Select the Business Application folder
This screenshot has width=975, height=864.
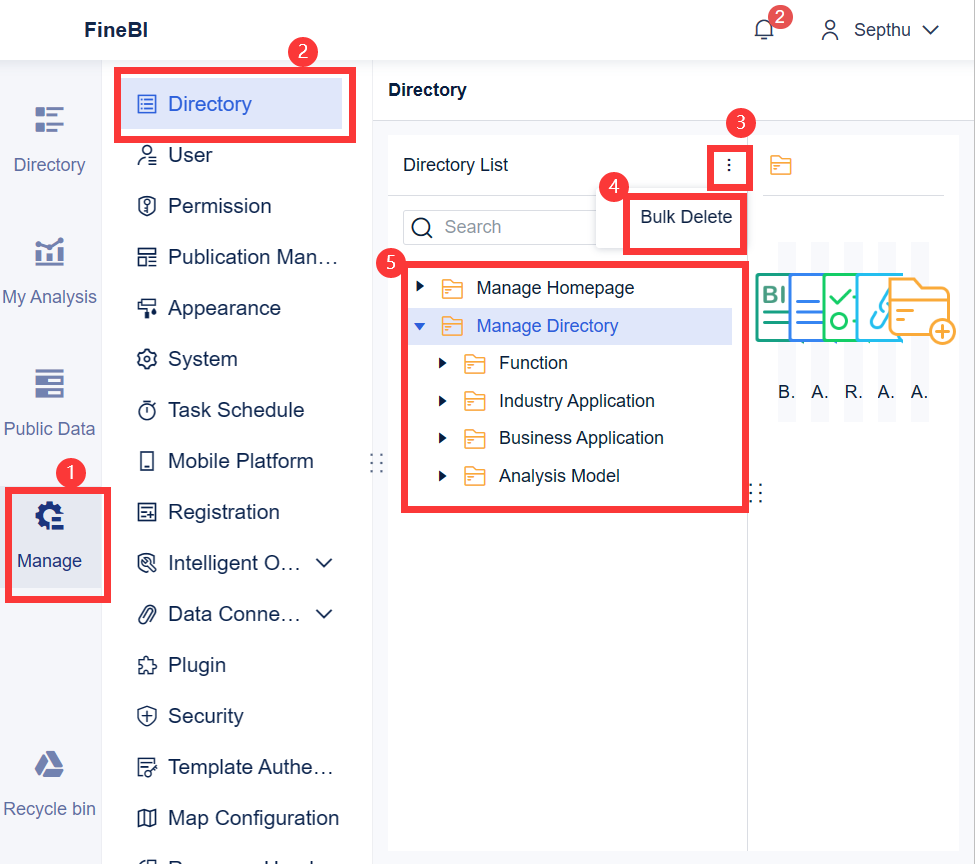[581, 438]
